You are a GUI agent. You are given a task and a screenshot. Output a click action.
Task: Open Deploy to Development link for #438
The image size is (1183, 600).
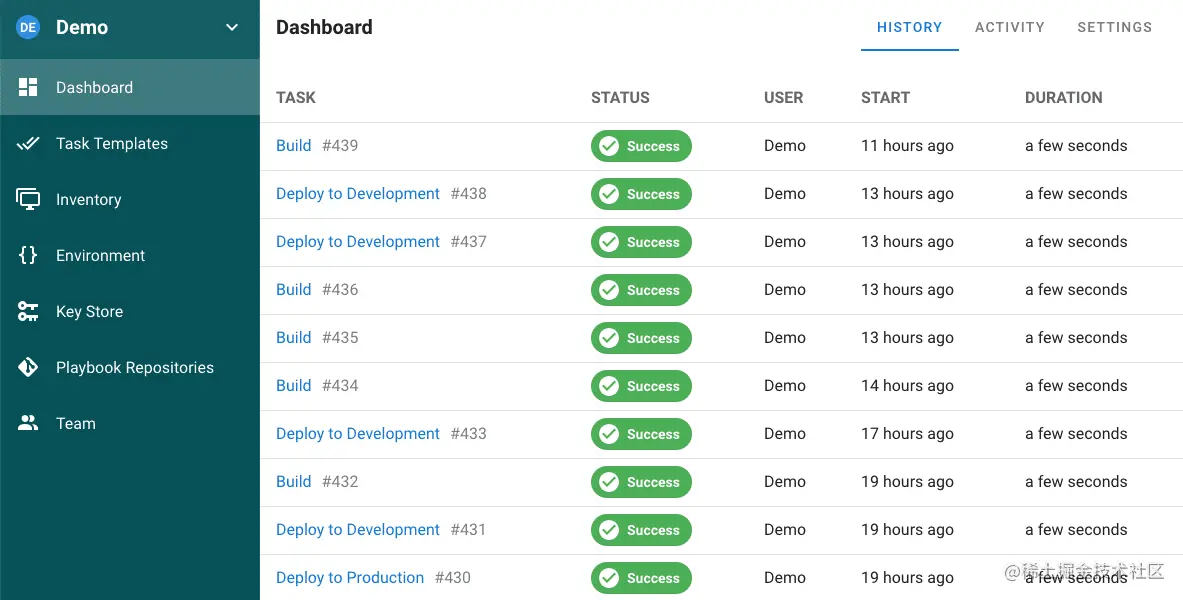[358, 194]
